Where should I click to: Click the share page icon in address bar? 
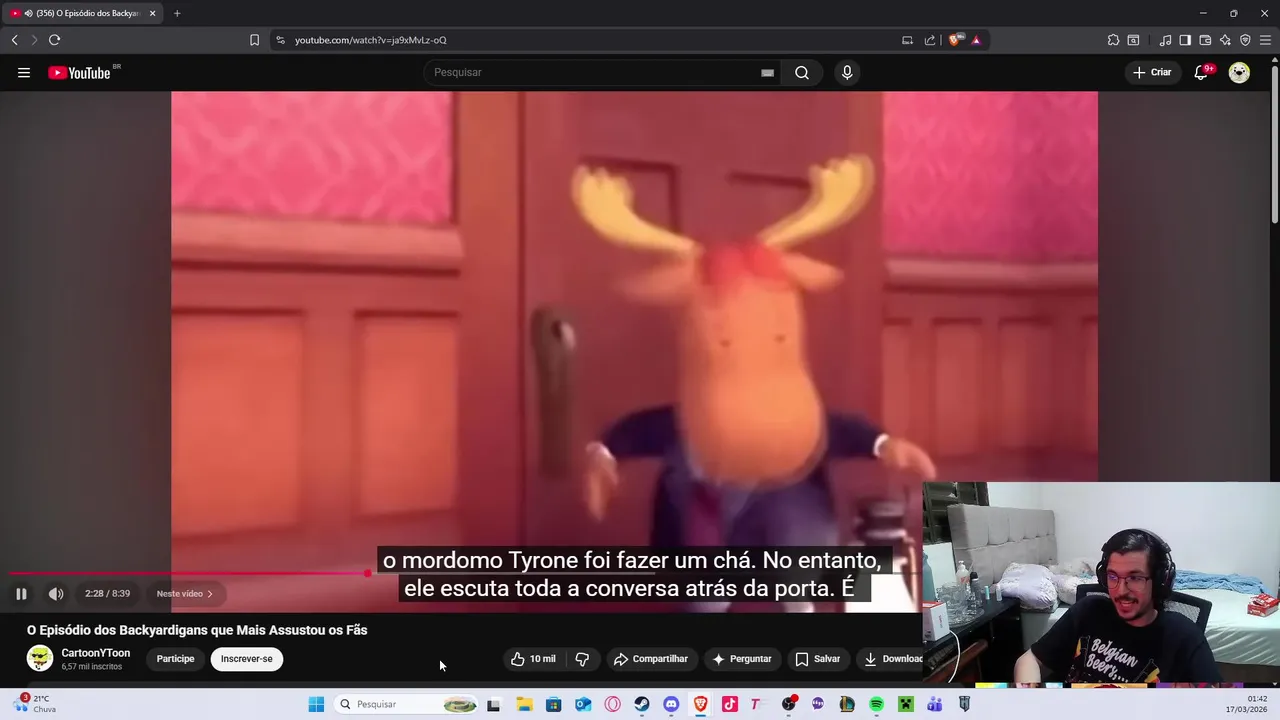[930, 40]
